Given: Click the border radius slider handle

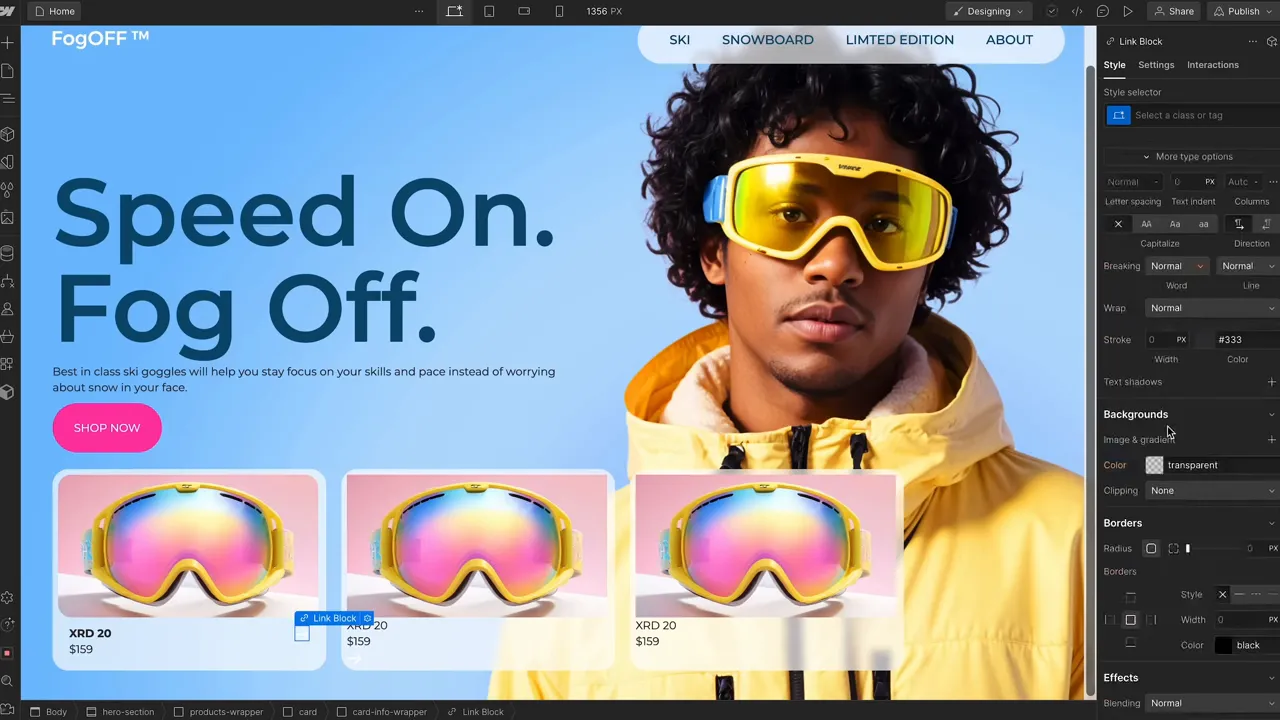Looking at the screenshot, I should coord(1188,549).
